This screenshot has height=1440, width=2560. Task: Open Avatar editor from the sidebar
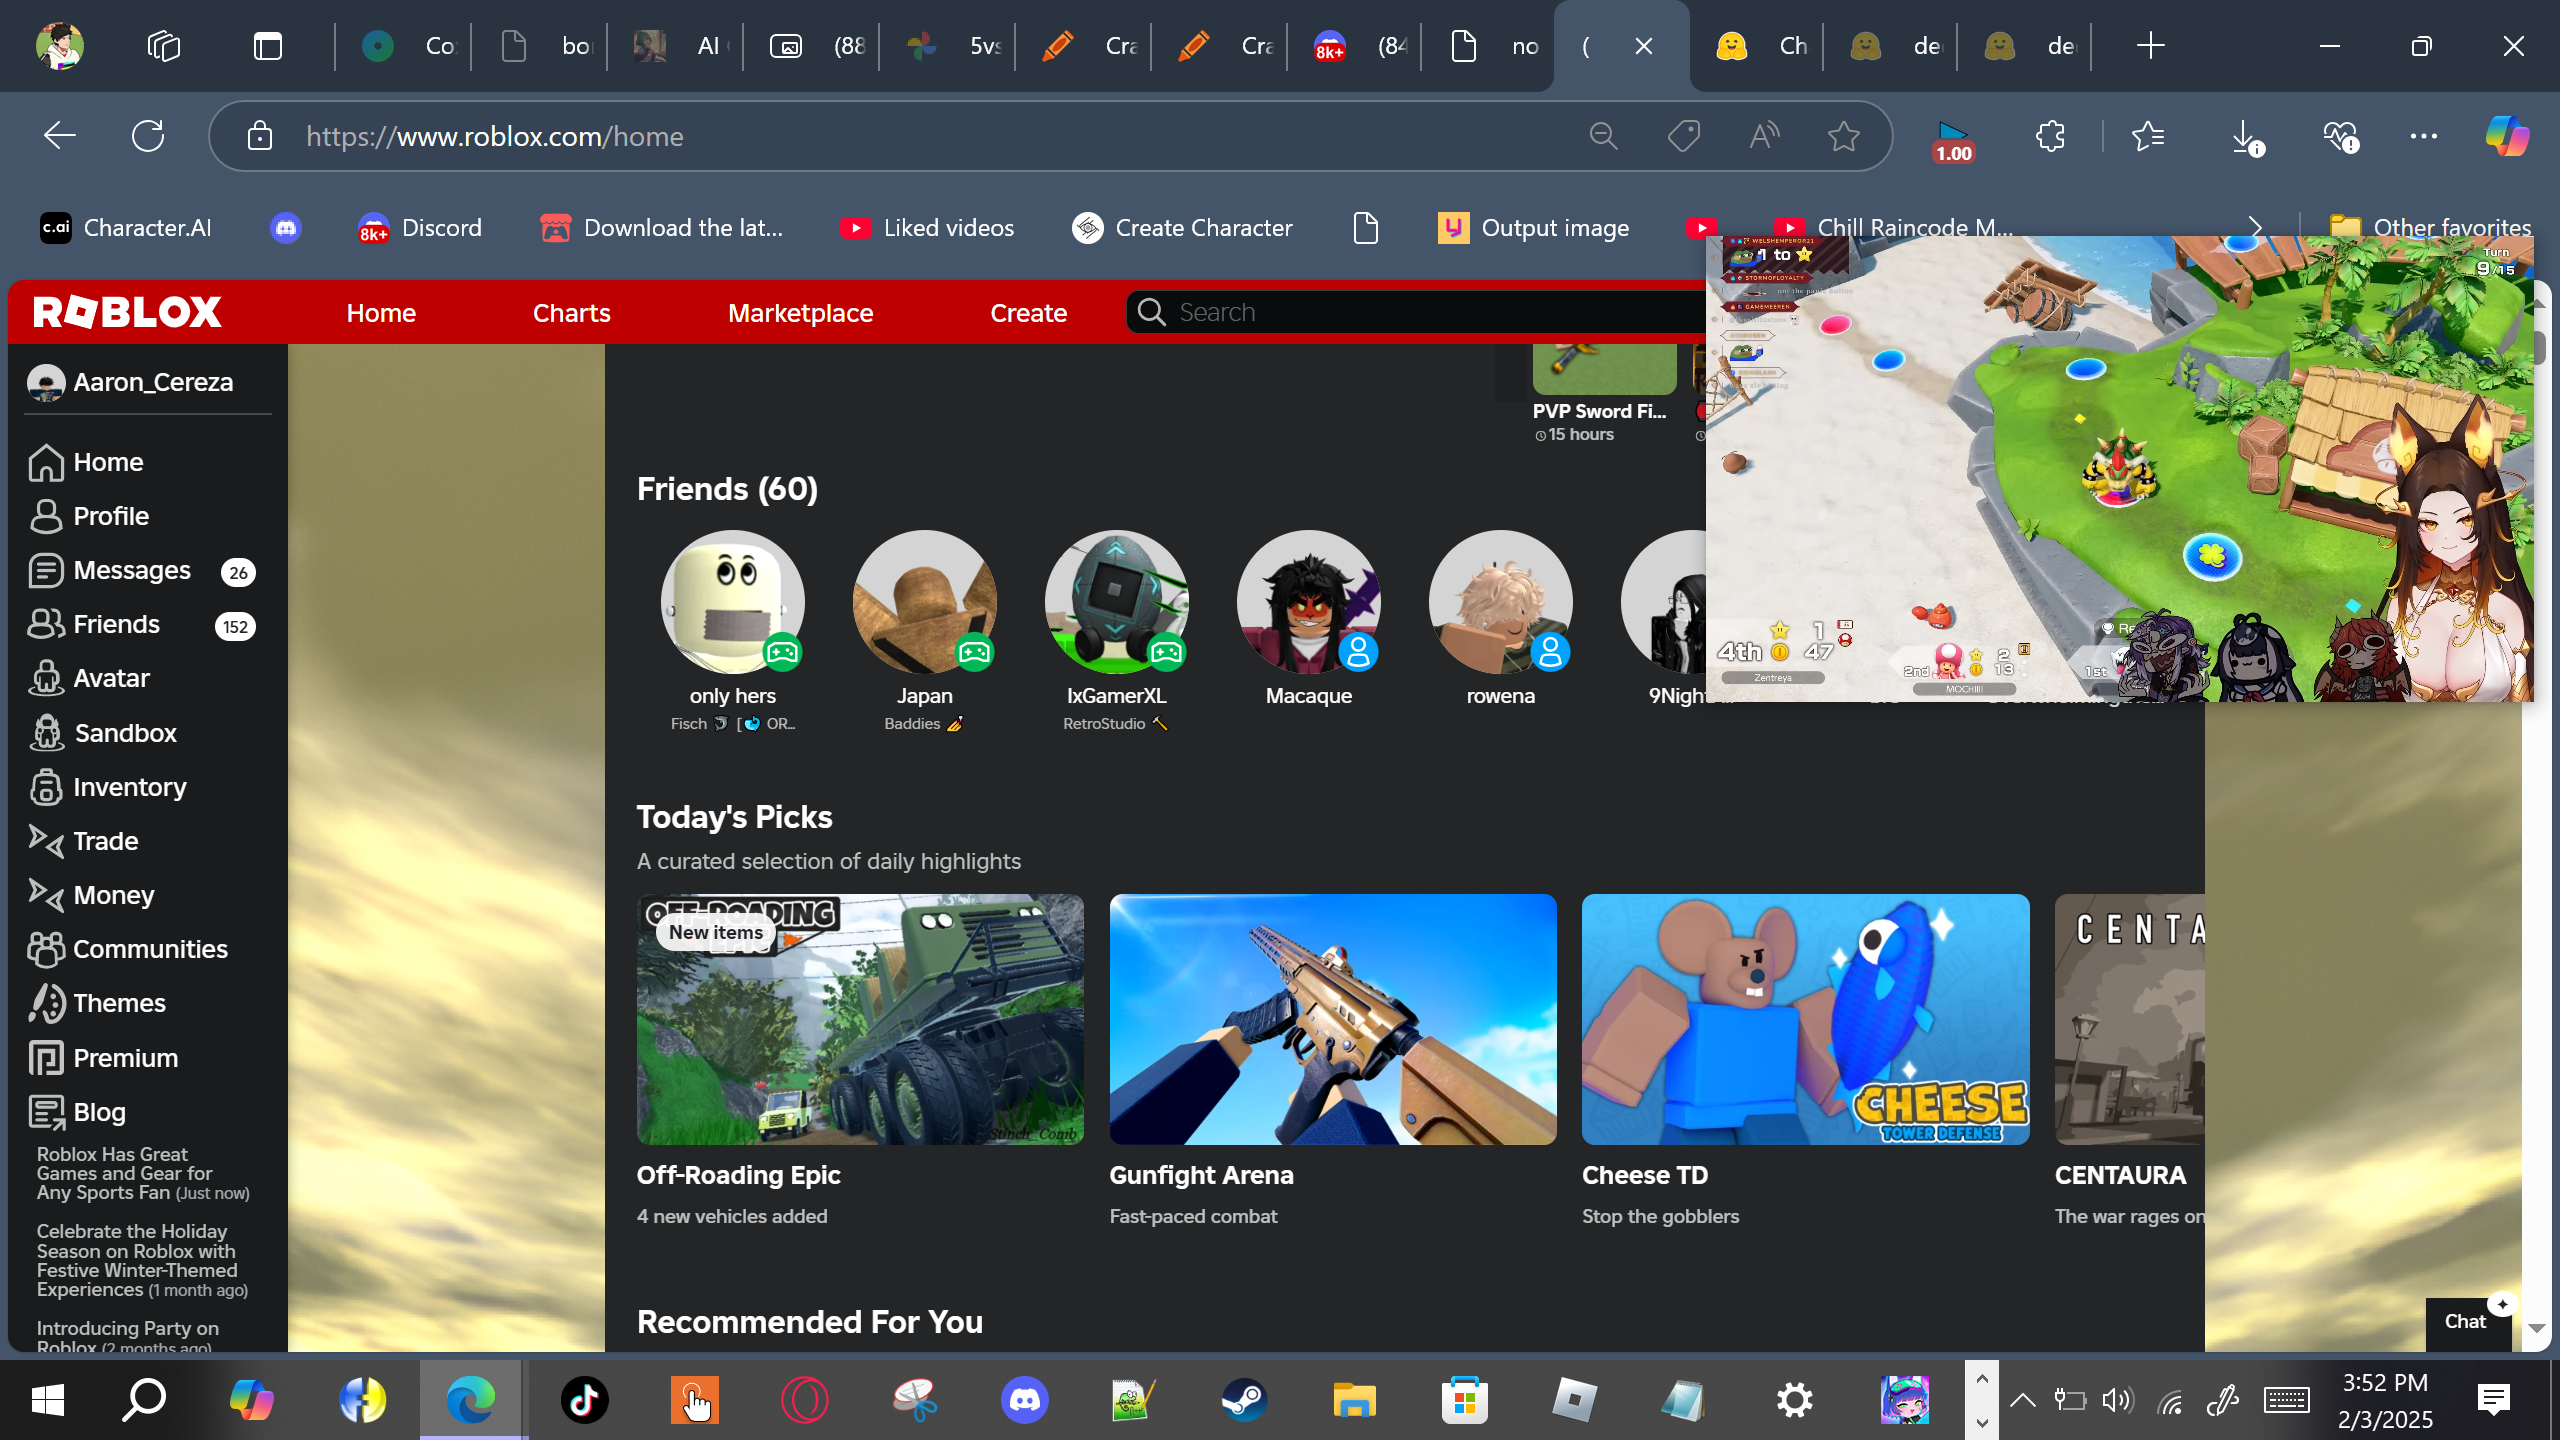[90, 678]
